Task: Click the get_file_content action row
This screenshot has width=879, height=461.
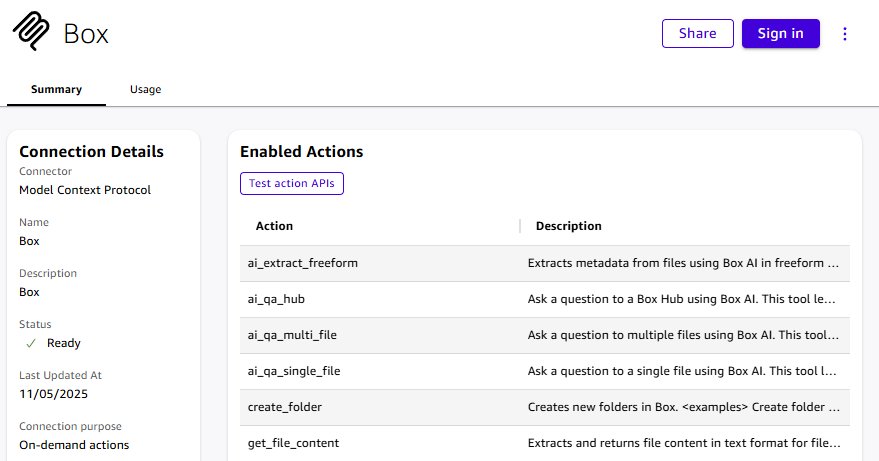Action: [293, 443]
